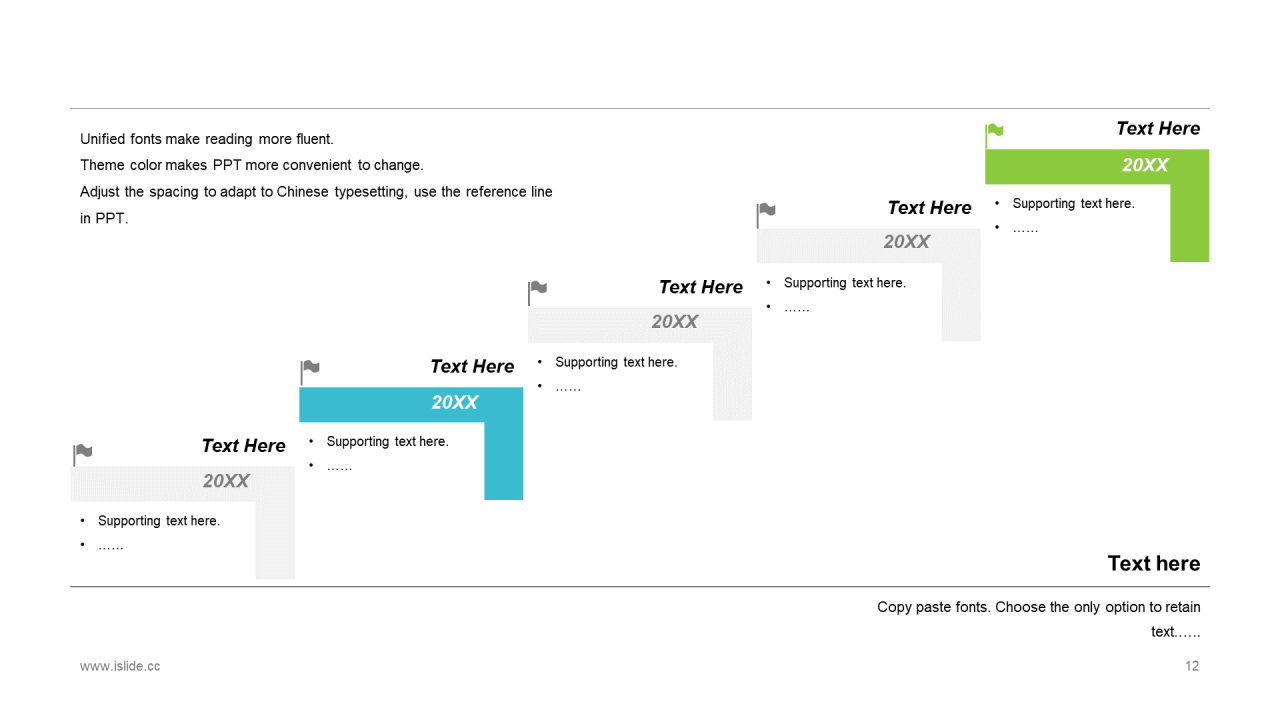Click the bold 'Text here' title at the bottom right
The width and height of the screenshot is (1280, 720).
click(x=1154, y=563)
